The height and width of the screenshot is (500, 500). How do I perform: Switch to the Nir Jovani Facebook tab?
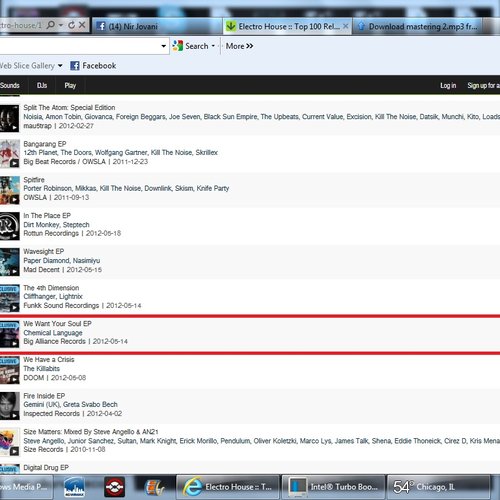157,26
